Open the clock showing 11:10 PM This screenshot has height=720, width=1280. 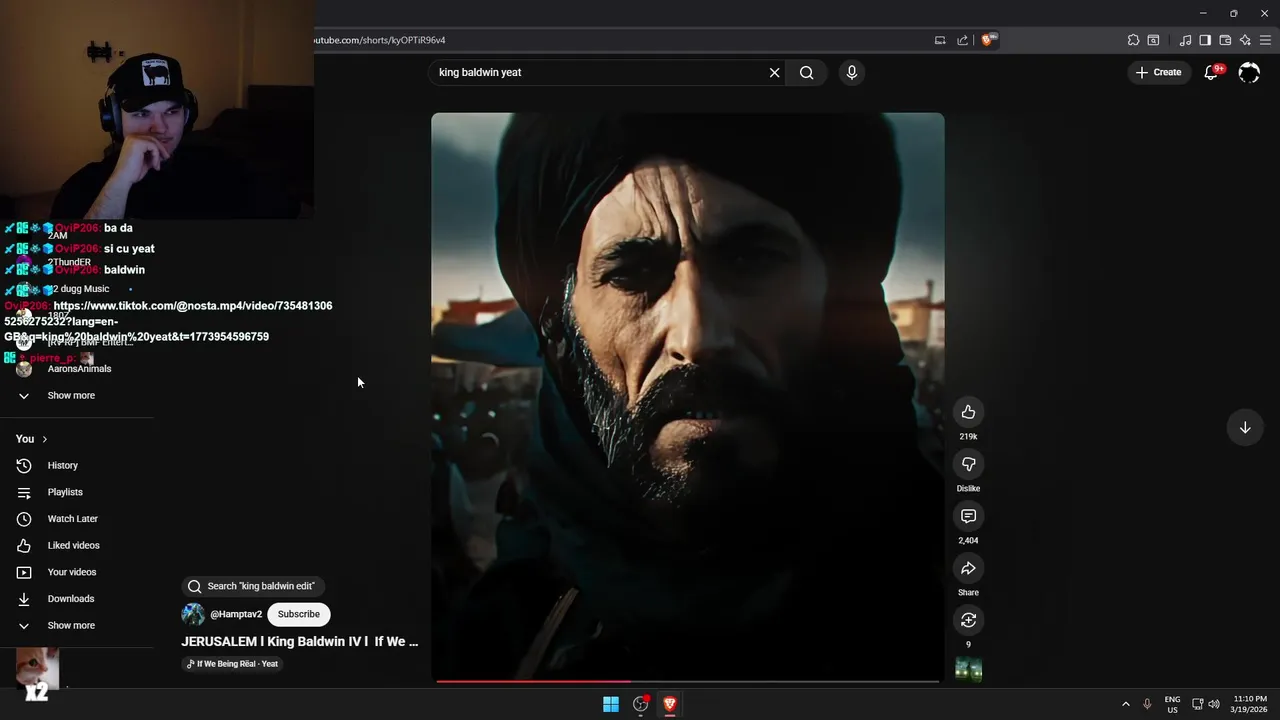pyautogui.click(x=1250, y=704)
